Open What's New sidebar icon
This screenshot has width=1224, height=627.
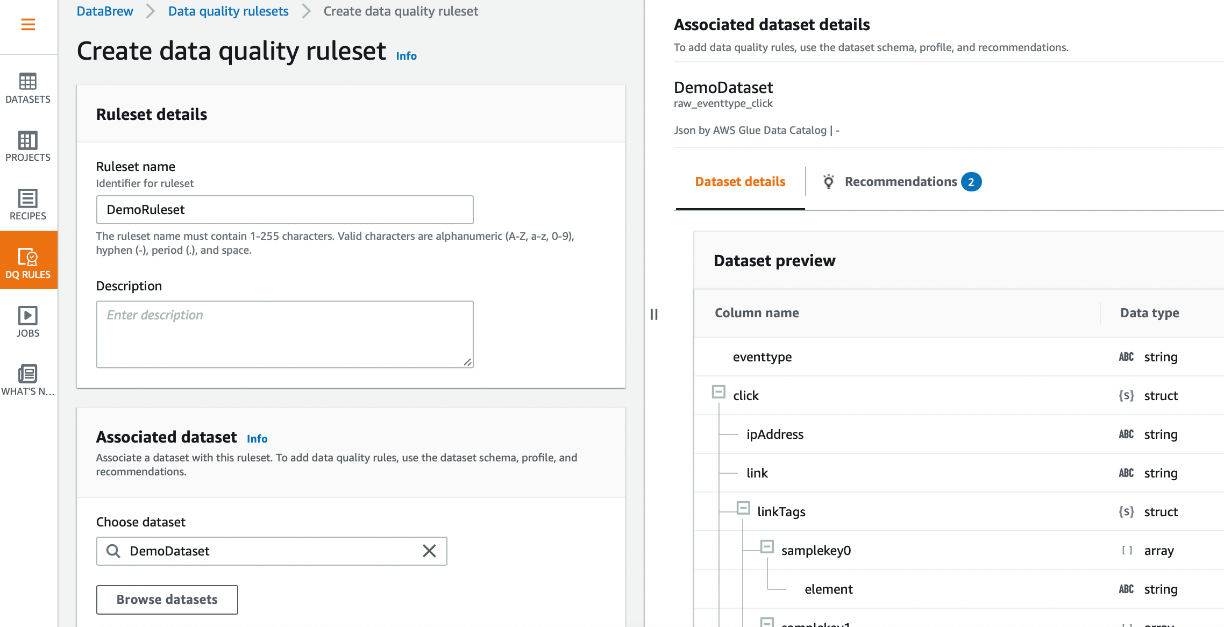[28, 379]
